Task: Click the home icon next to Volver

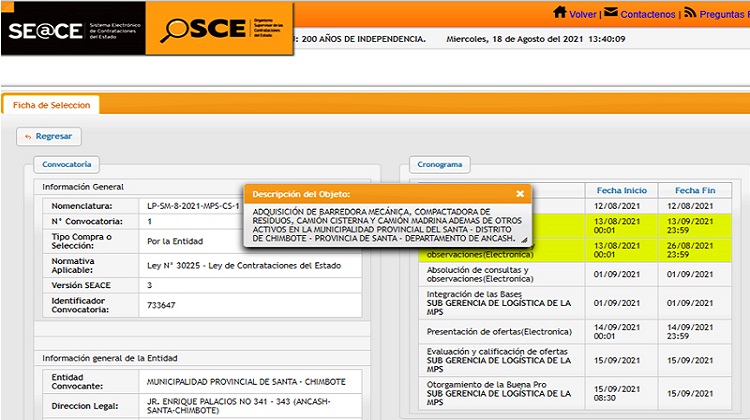Action: (x=560, y=12)
